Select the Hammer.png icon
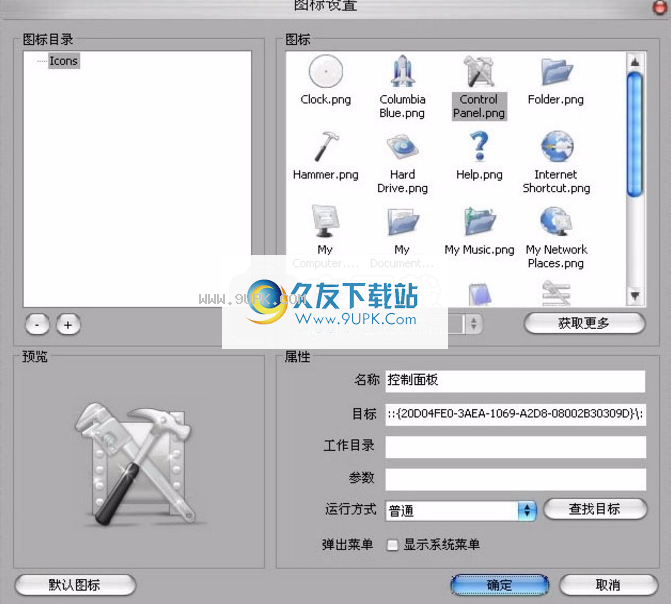 pyautogui.click(x=326, y=146)
